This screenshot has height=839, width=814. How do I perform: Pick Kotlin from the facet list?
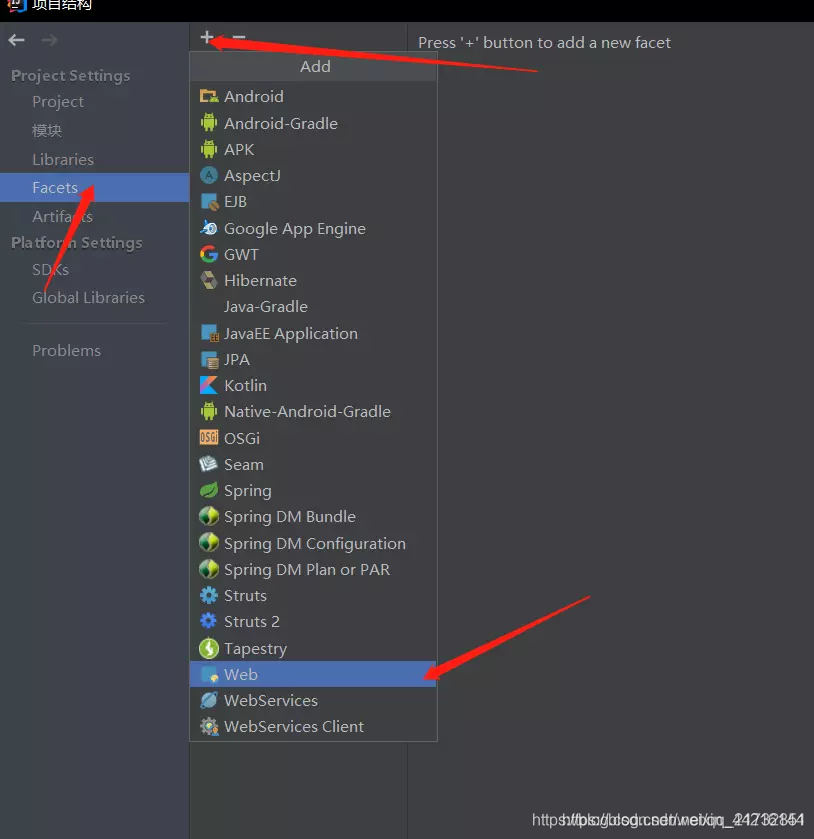click(314, 385)
